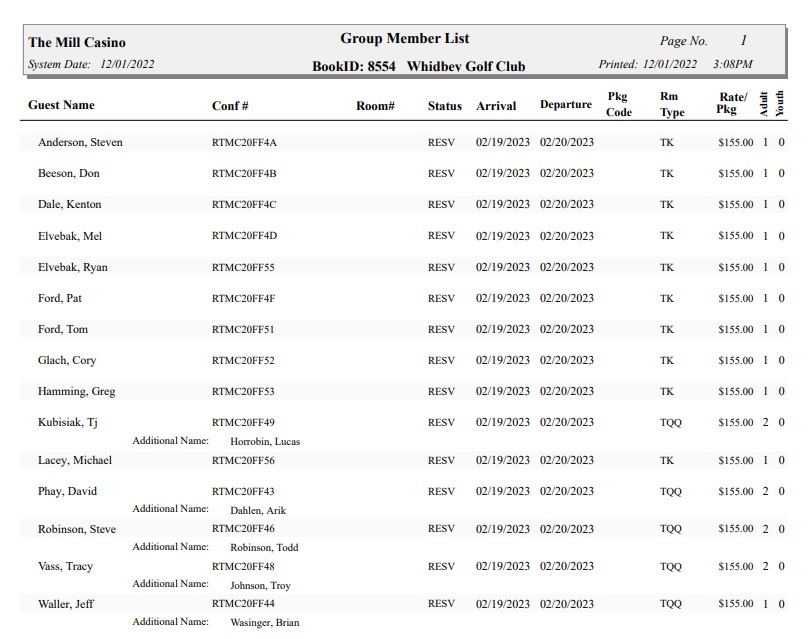Image resolution: width=809 pixels, height=639 pixels.
Task: Click the Group Member List title
Action: (x=404, y=39)
